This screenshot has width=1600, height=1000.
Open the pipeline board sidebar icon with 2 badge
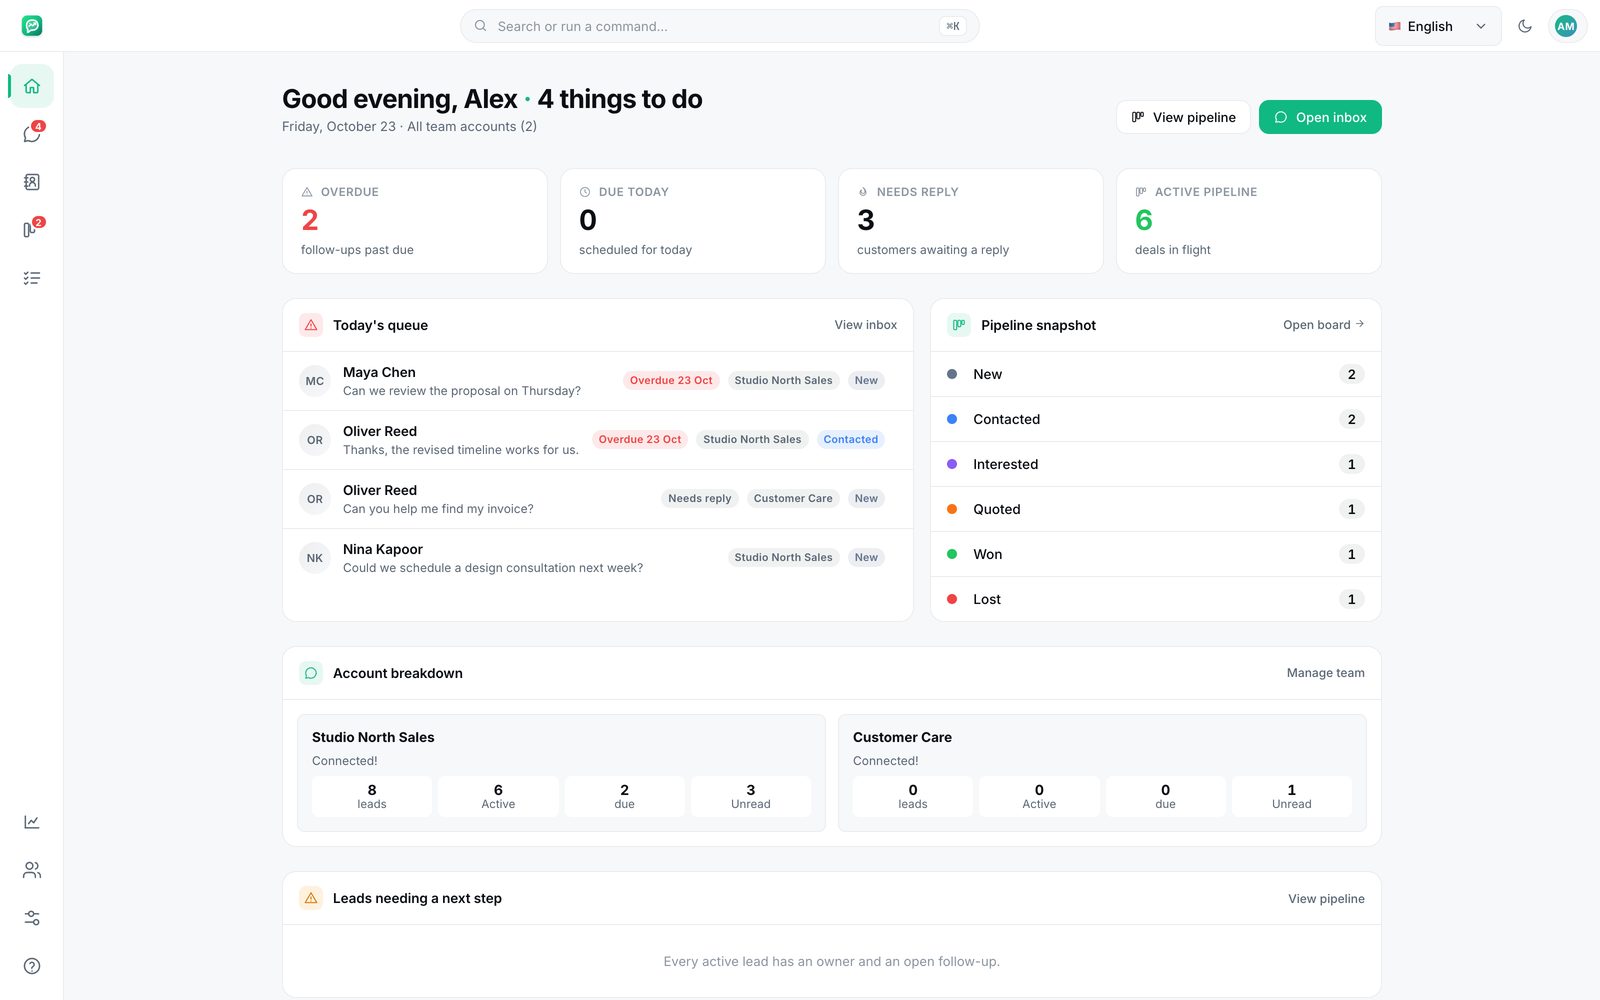(32, 230)
